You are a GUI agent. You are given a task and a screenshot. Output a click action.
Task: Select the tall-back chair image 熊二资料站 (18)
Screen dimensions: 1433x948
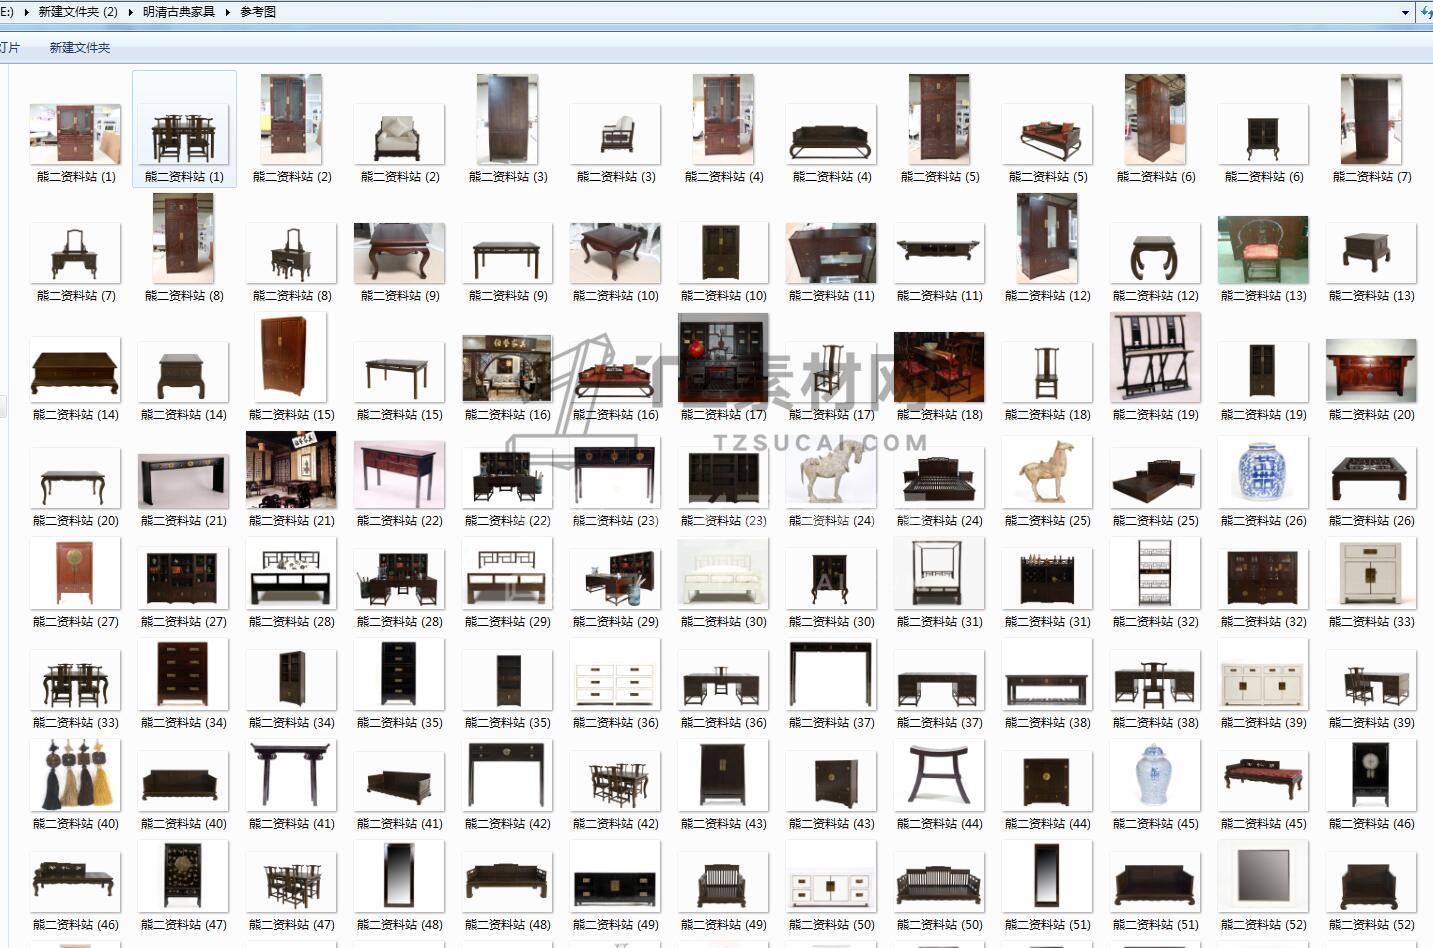(x=1047, y=372)
